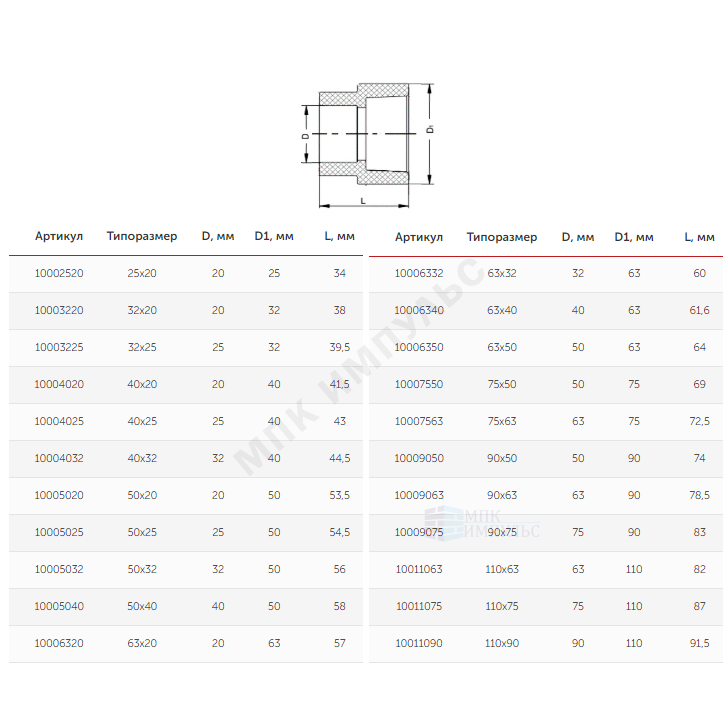
Task: Click length value 72,5
Action: [x=699, y=421]
